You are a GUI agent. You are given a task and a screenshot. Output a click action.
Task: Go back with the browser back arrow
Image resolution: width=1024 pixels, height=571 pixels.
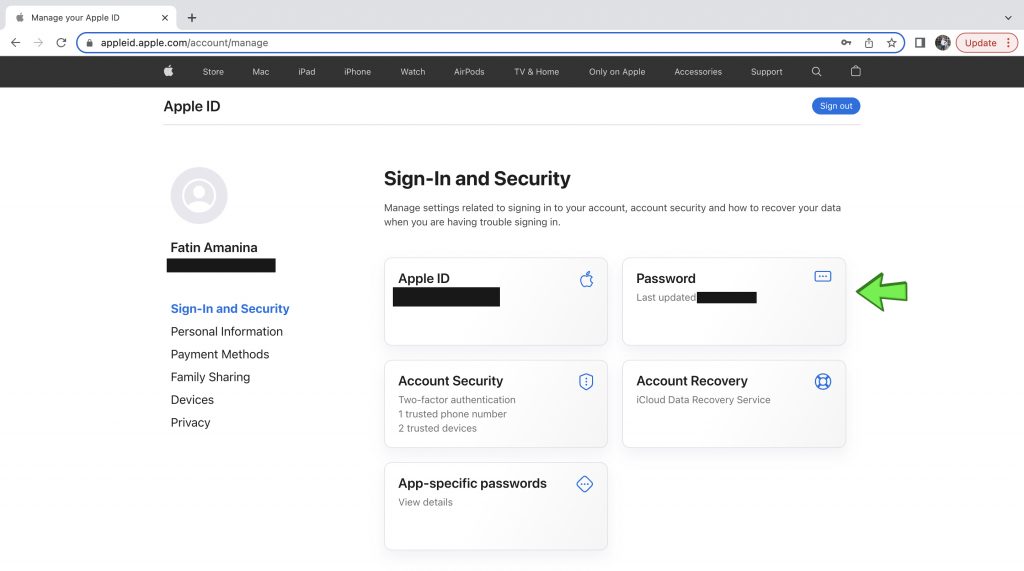tap(16, 42)
